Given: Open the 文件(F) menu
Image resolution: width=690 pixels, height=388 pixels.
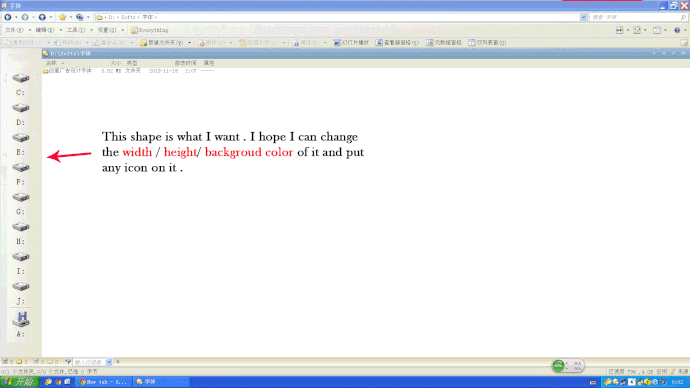Looking at the screenshot, I should click(14, 30).
